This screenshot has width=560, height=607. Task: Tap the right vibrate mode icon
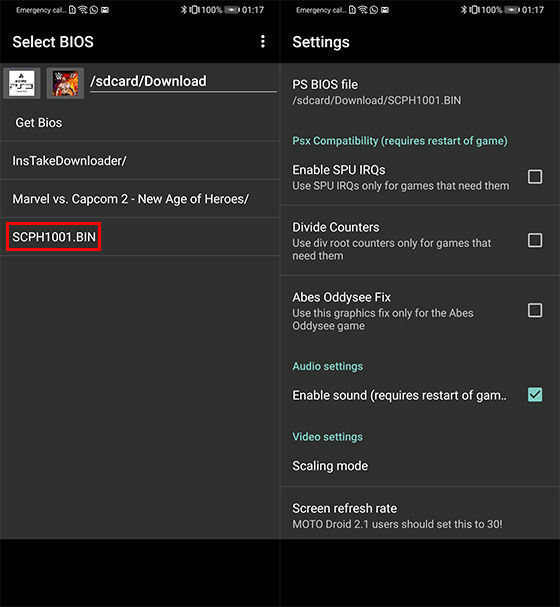pyautogui.click(x=474, y=10)
